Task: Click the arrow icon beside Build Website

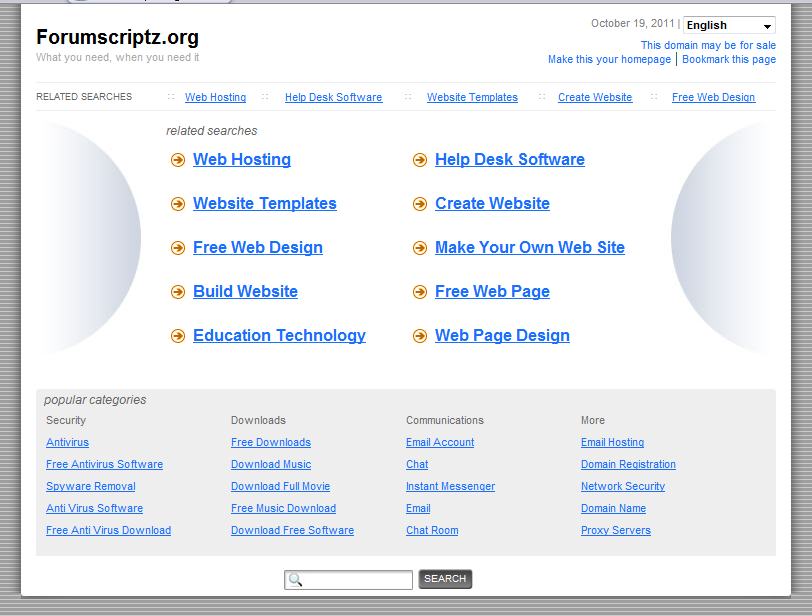Action: [x=177, y=292]
